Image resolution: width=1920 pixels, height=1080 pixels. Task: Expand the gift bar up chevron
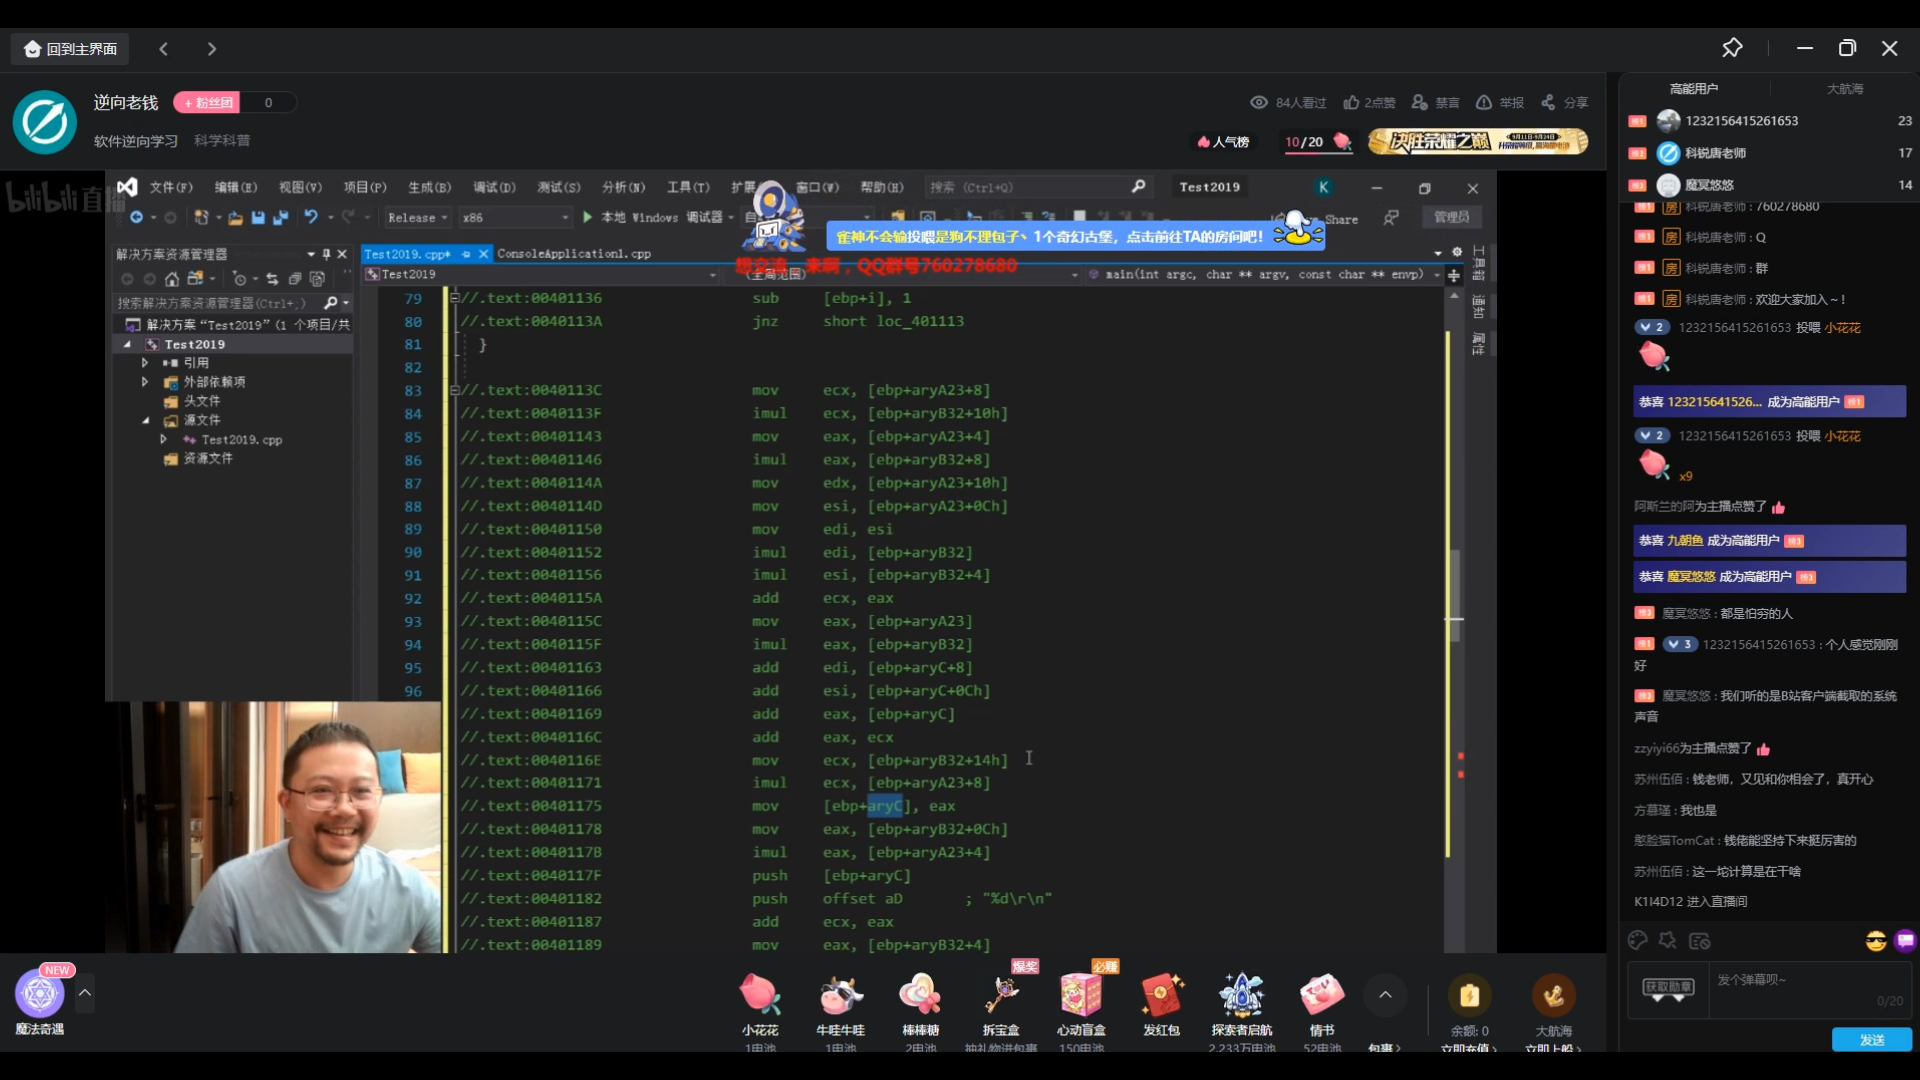click(x=1385, y=994)
